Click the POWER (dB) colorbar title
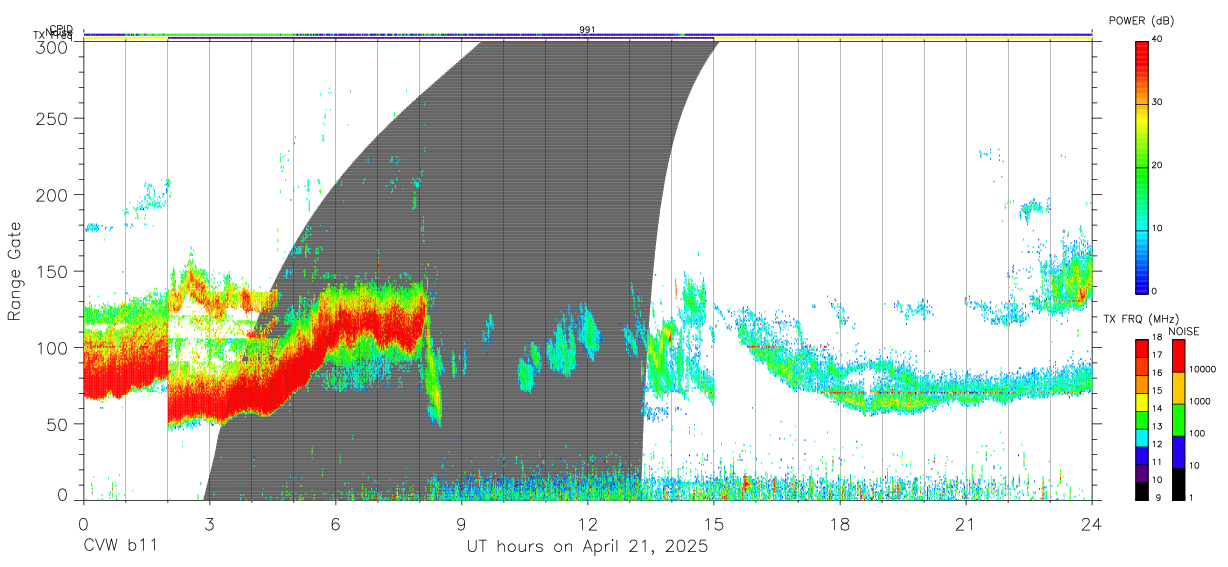The image size is (1228, 567). pyautogui.click(x=1142, y=21)
